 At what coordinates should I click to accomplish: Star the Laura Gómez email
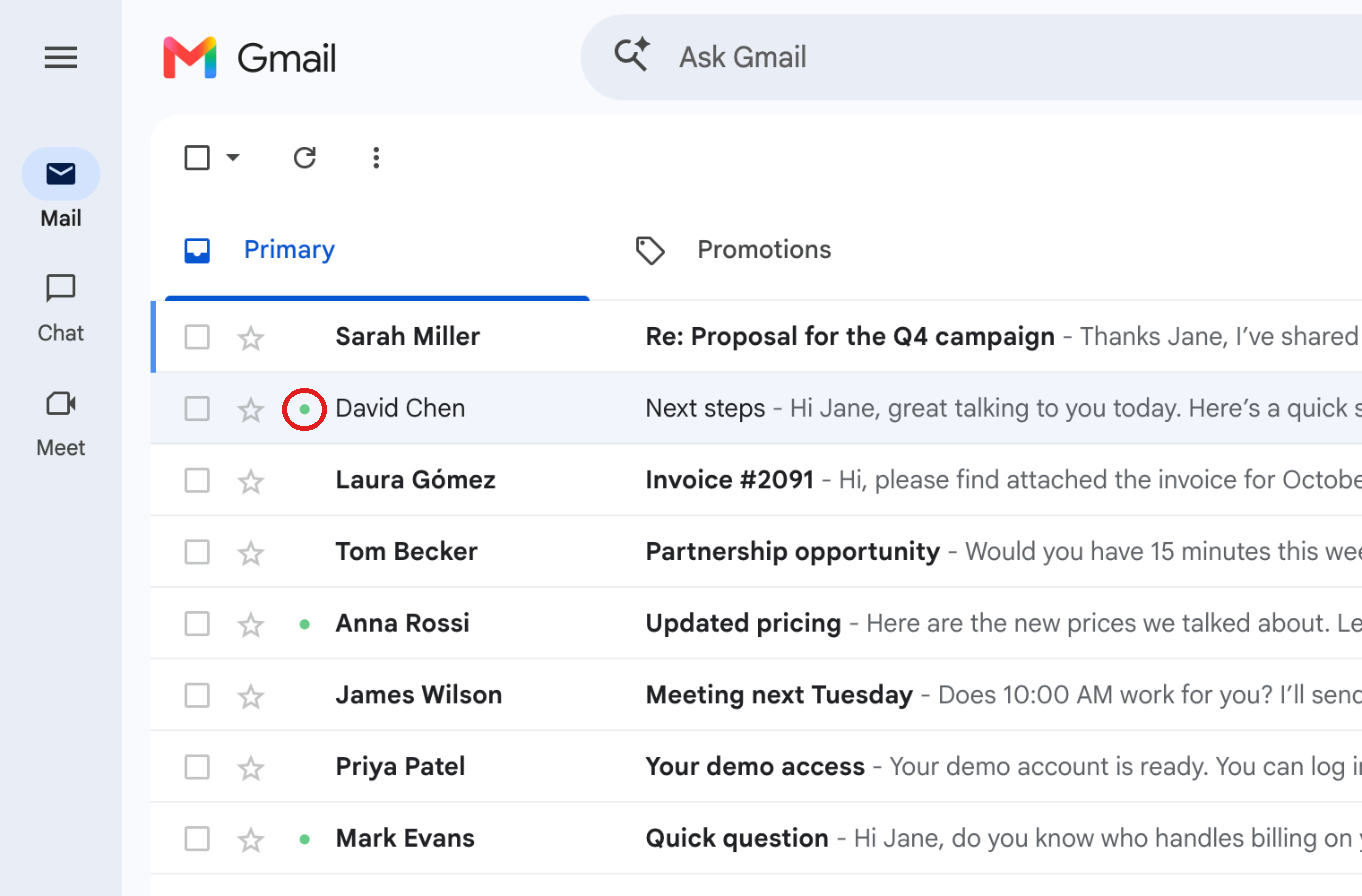[x=250, y=481]
